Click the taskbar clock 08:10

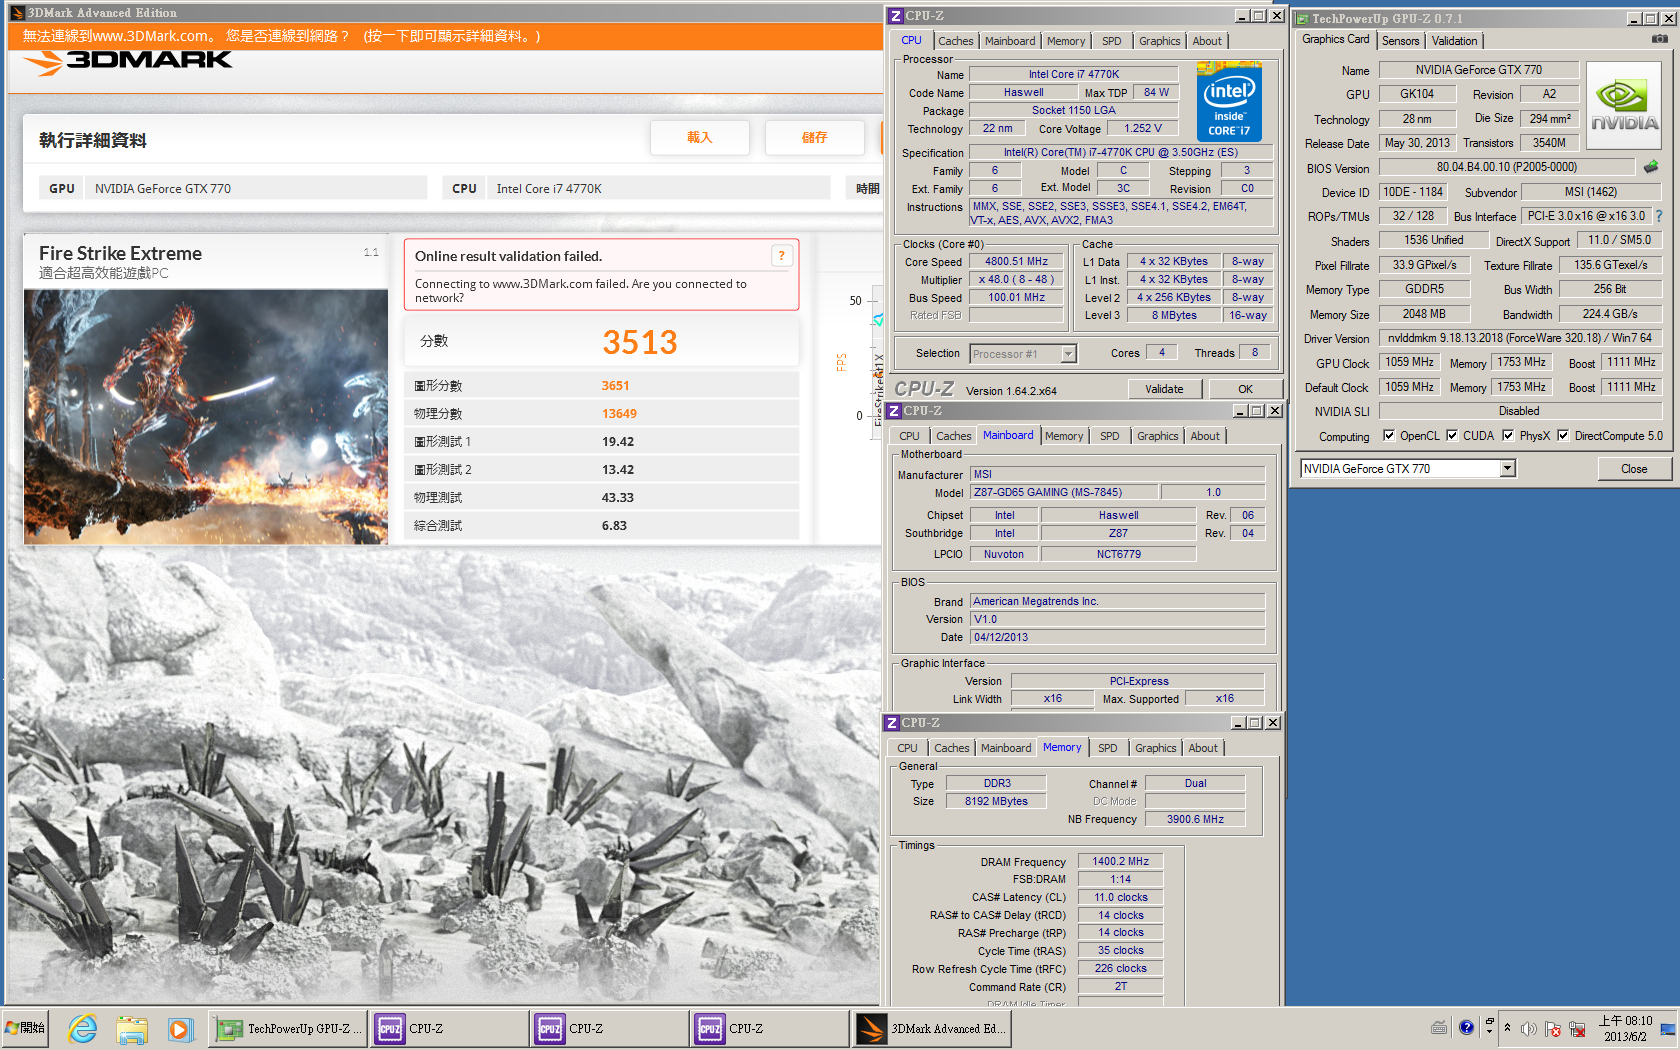pyautogui.click(x=1624, y=1029)
